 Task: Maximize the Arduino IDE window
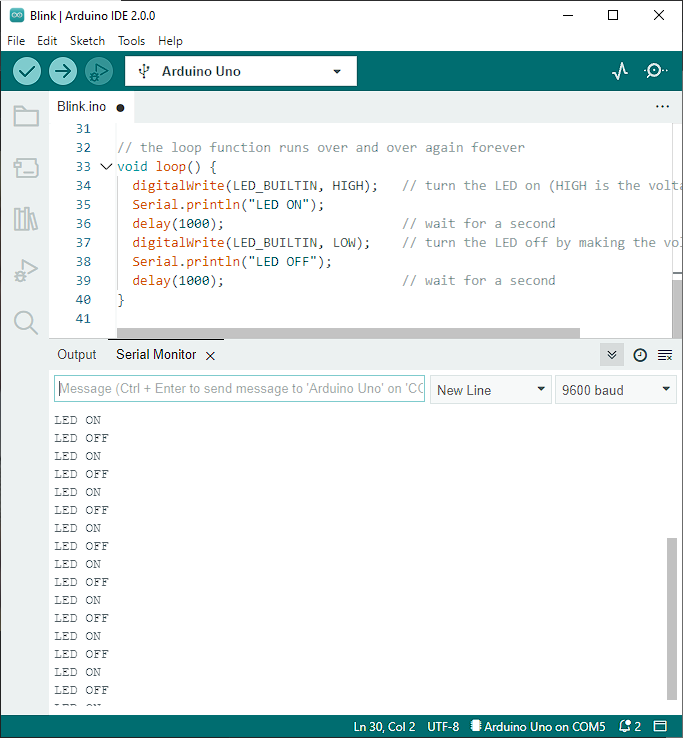613,15
